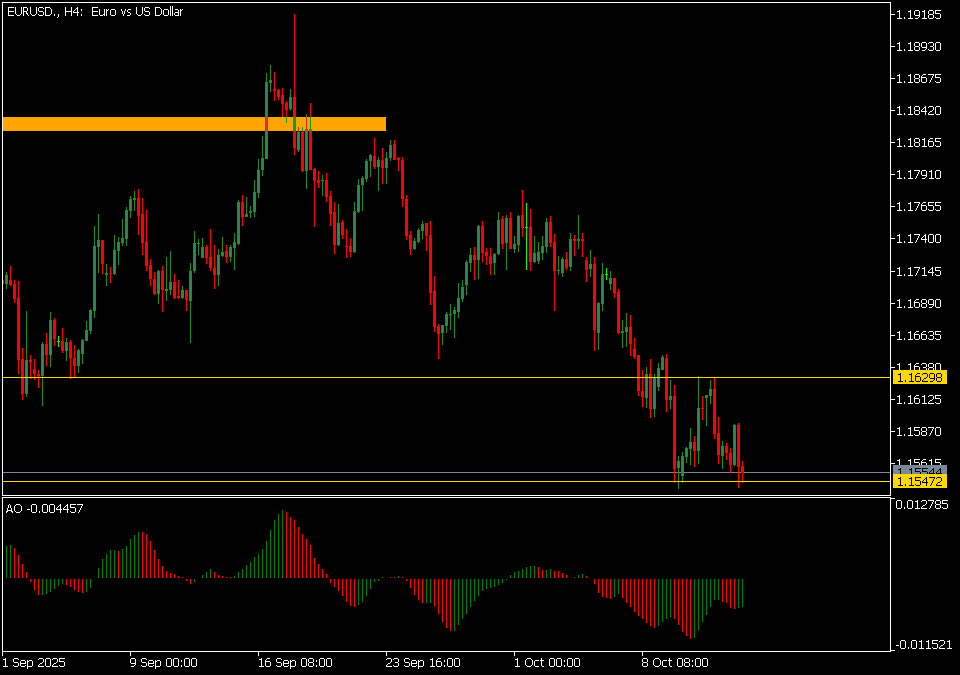This screenshot has height=675, width=960.
Task: Click -0.011521 on the AO scale
Action: [x=921, y=645]
